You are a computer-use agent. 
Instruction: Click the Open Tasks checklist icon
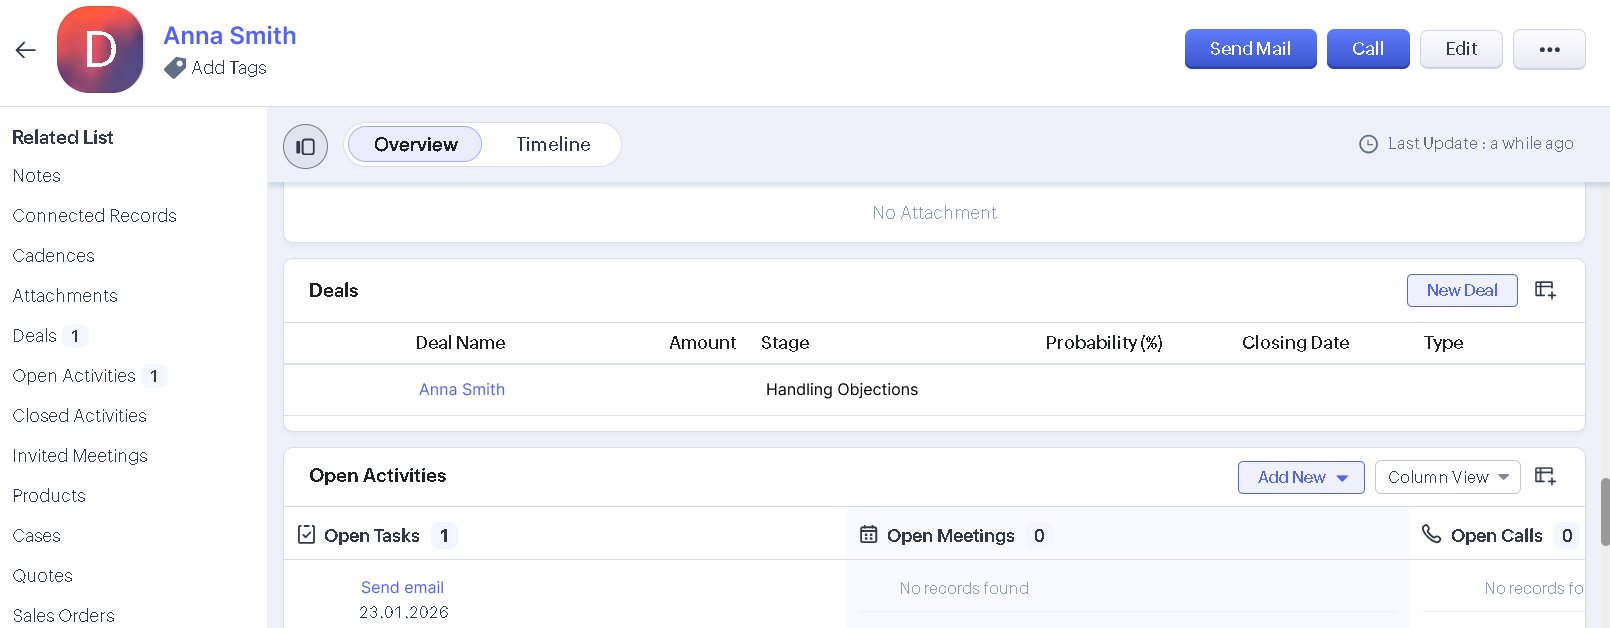pyautogui.click(x=307, y=535)
